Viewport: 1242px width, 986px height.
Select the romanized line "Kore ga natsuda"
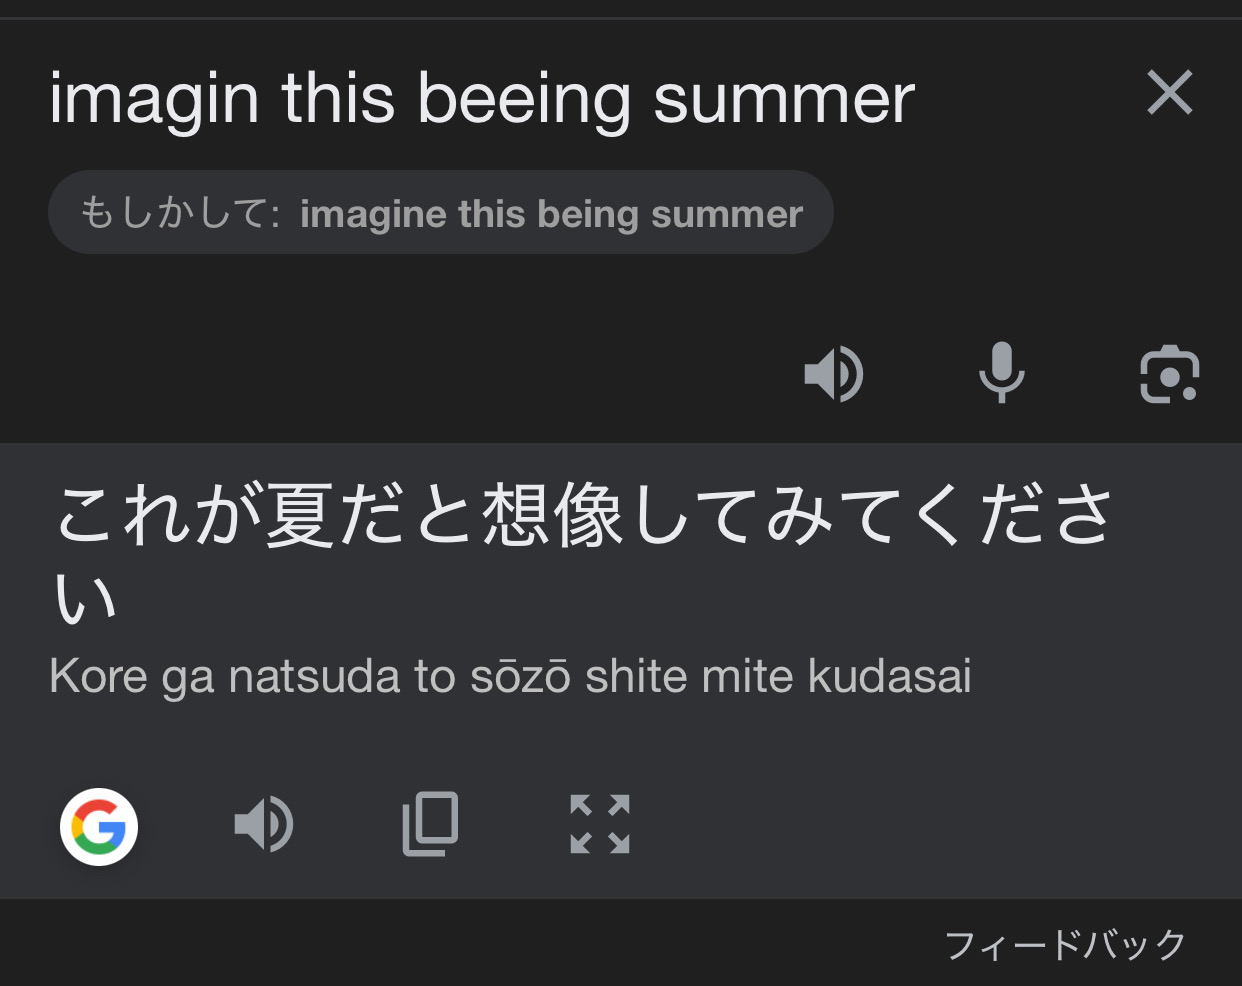pos(224,676)
